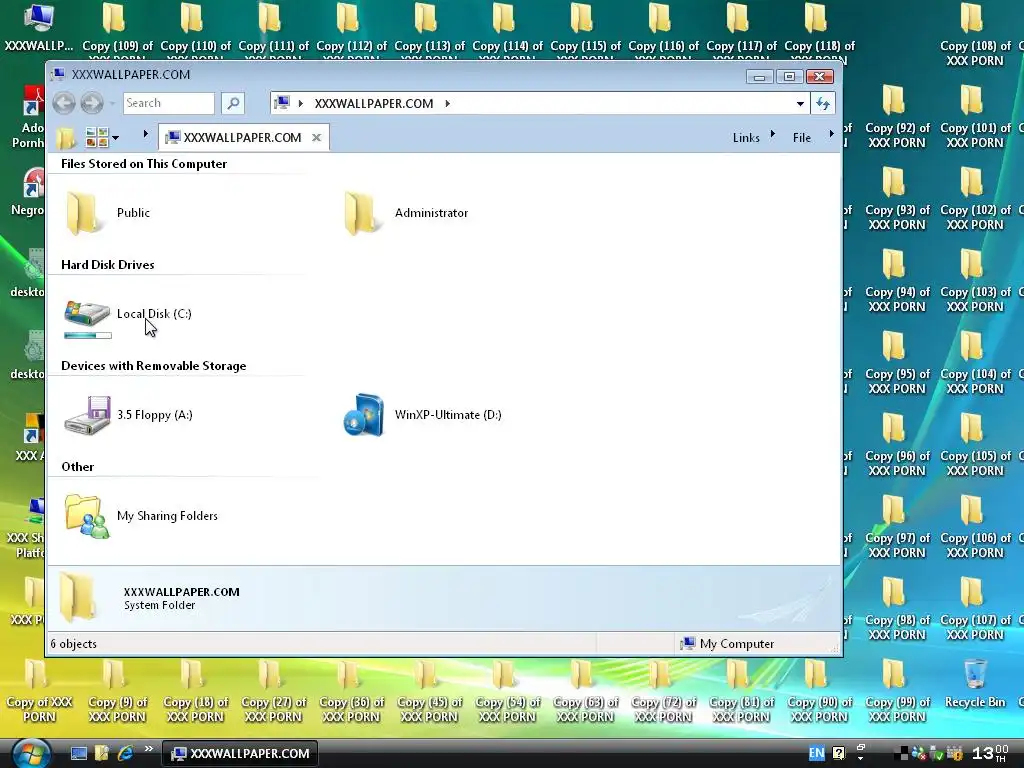Open recent pages dropdown beside Forward button
1024x768 pixels.
(112, 103)
